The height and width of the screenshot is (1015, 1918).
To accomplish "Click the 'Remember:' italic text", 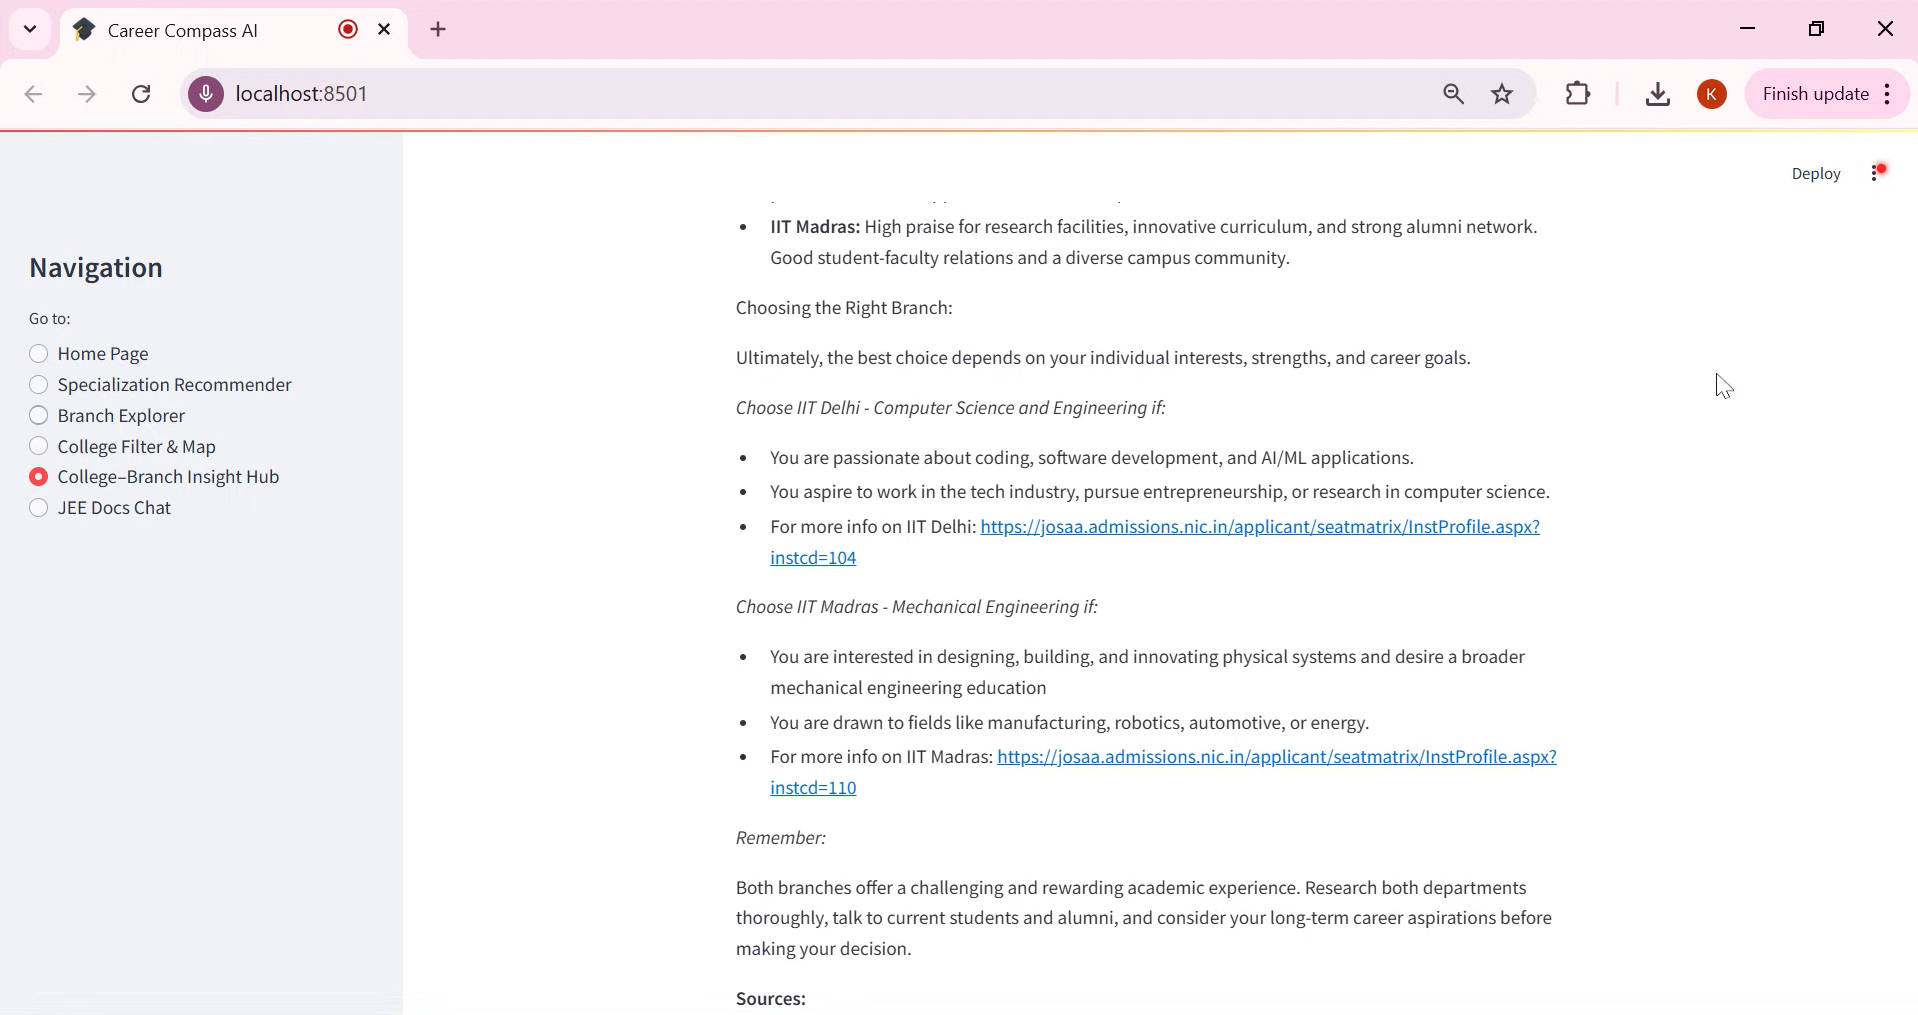I will 781,838.
